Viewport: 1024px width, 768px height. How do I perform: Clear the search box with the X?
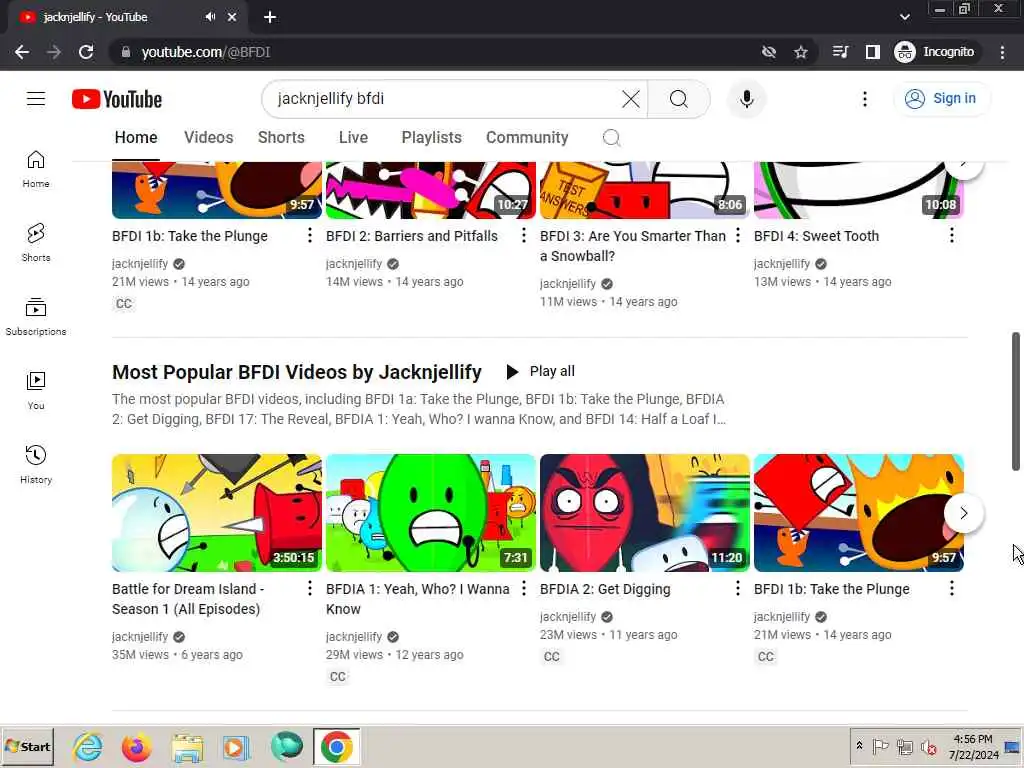pos(630,99)
